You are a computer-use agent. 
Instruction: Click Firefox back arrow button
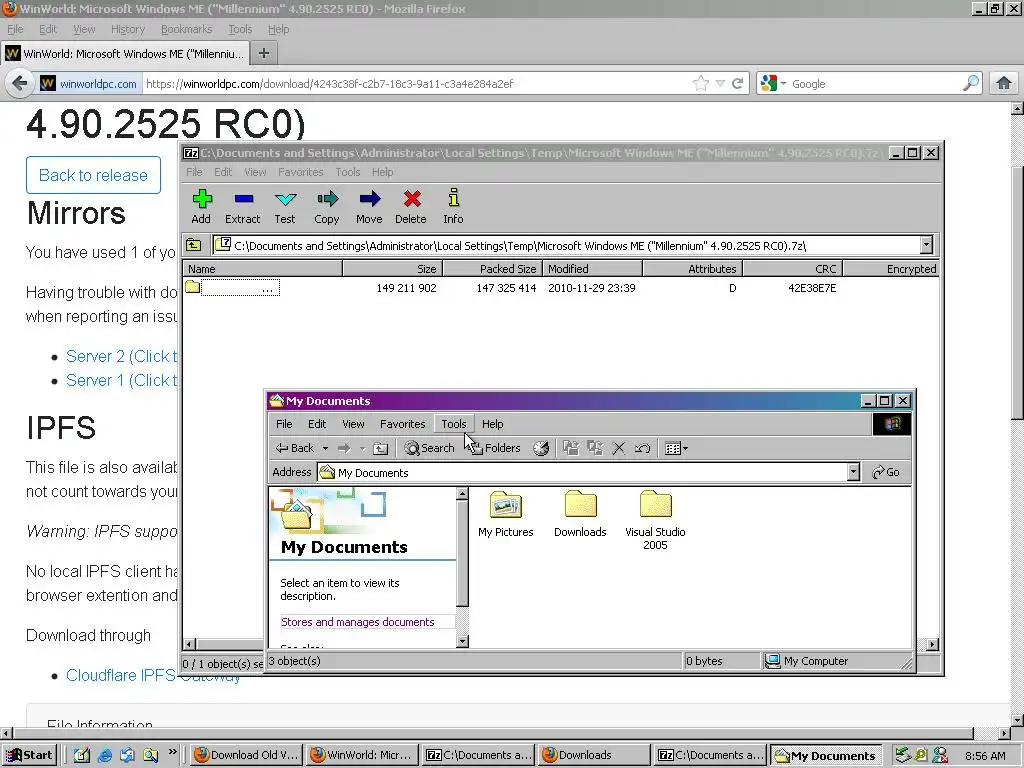(x=20, y=84)
